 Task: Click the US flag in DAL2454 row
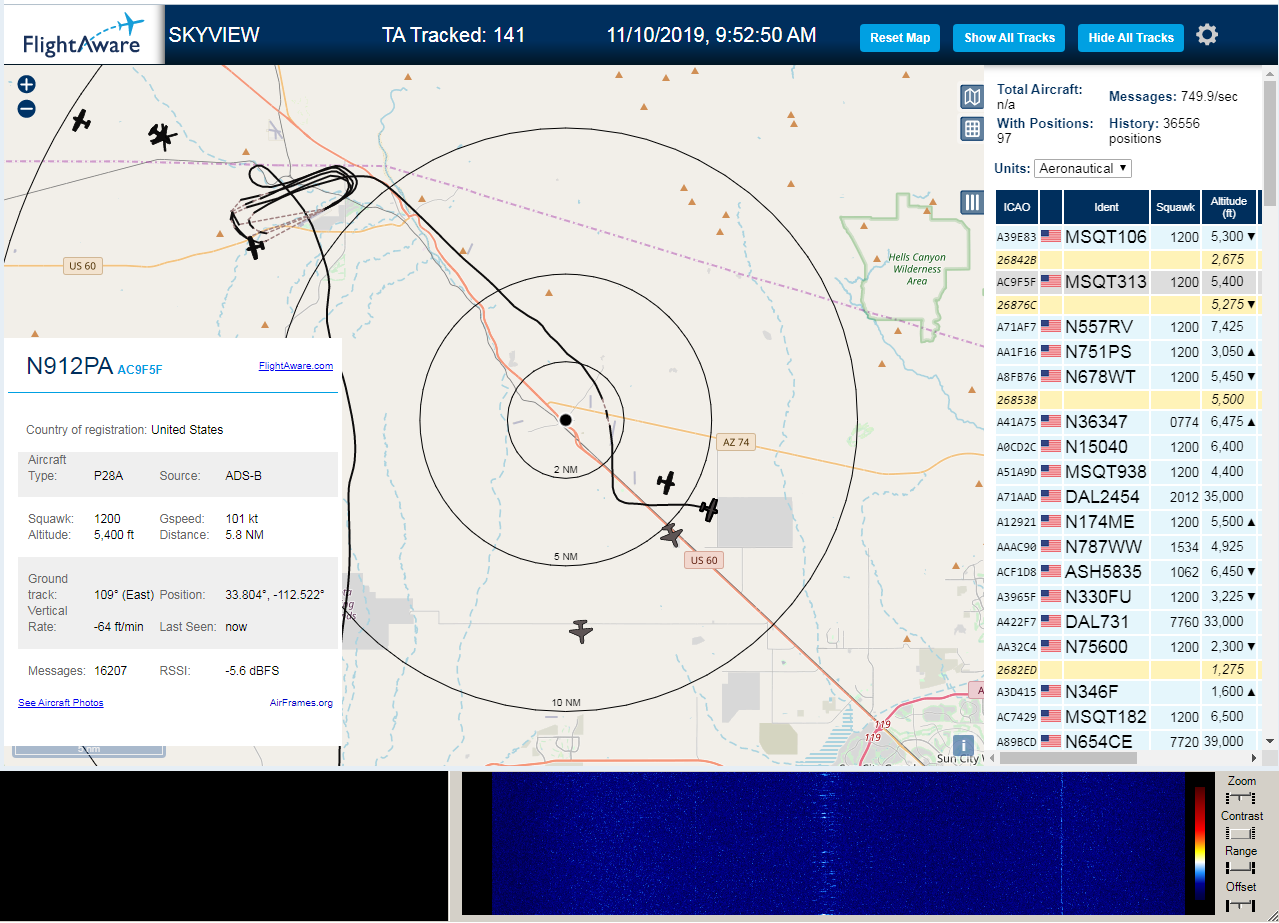[1050, 497]
